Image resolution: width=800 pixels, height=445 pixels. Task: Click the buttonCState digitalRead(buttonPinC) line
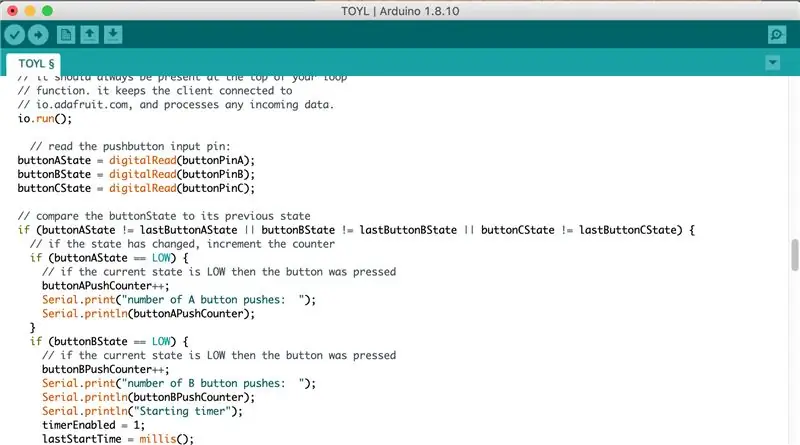[136, 188]
